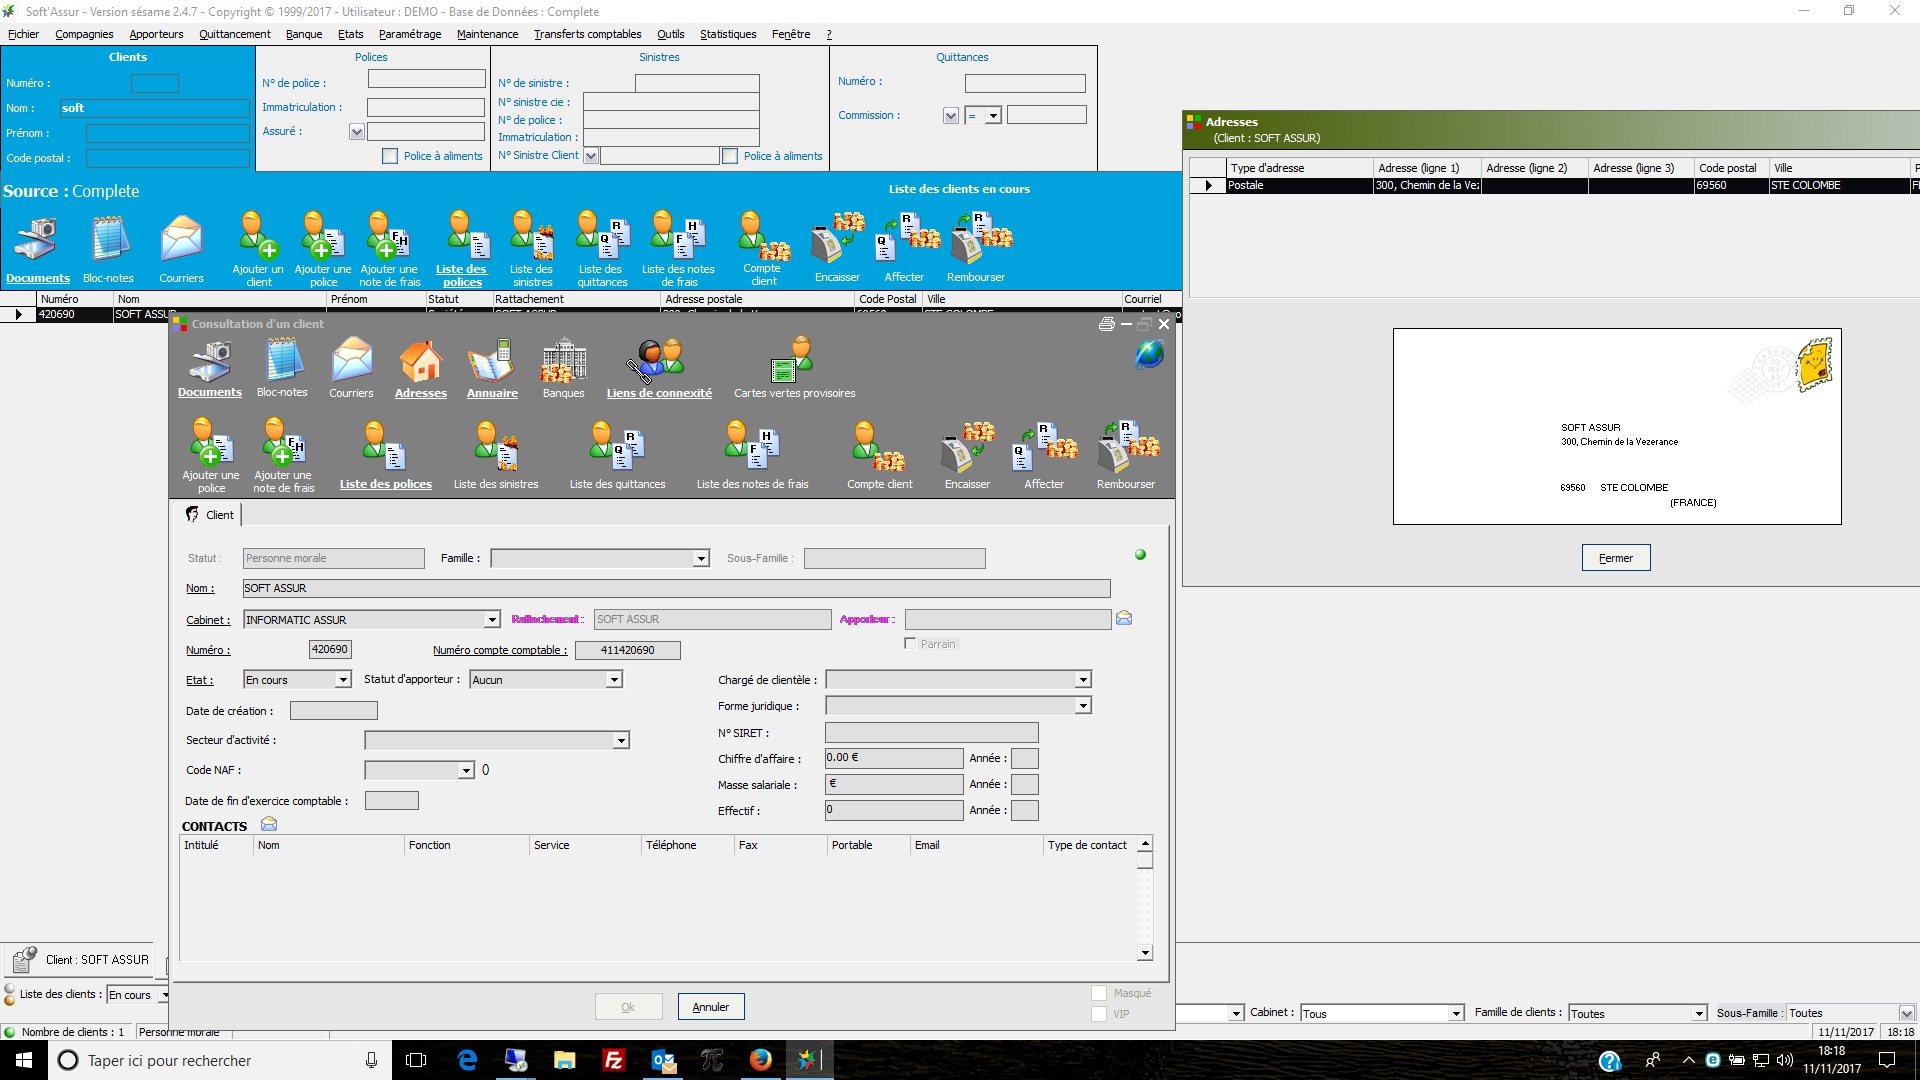Select the Client tab
This screenshot has height=1080, width=1920.
(210, 515)
